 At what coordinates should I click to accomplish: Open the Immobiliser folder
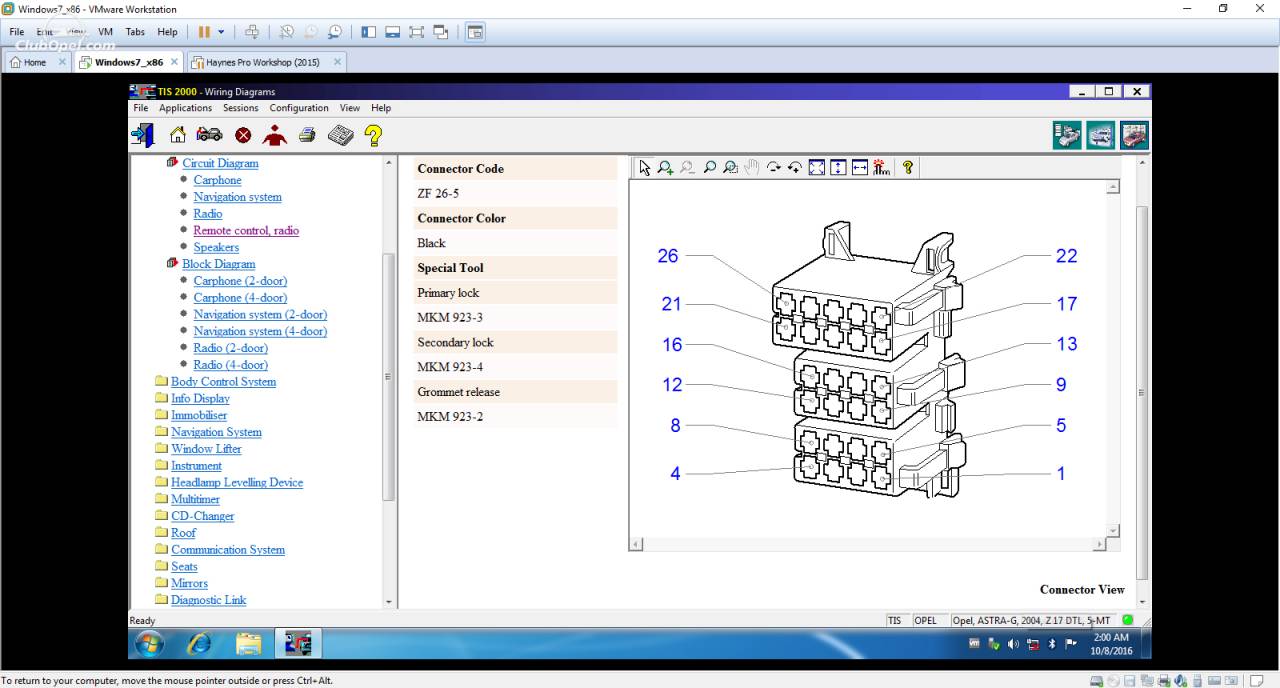[199, 415]
